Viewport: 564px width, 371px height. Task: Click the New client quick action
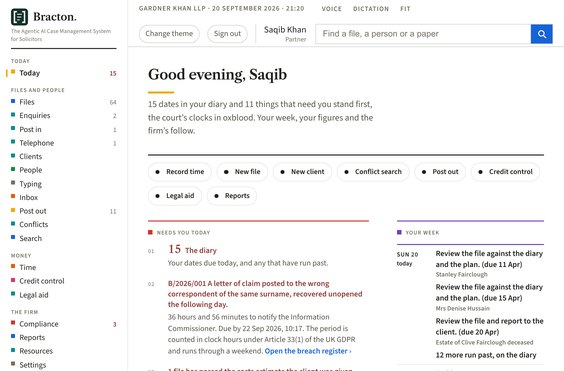click(303, 172)
